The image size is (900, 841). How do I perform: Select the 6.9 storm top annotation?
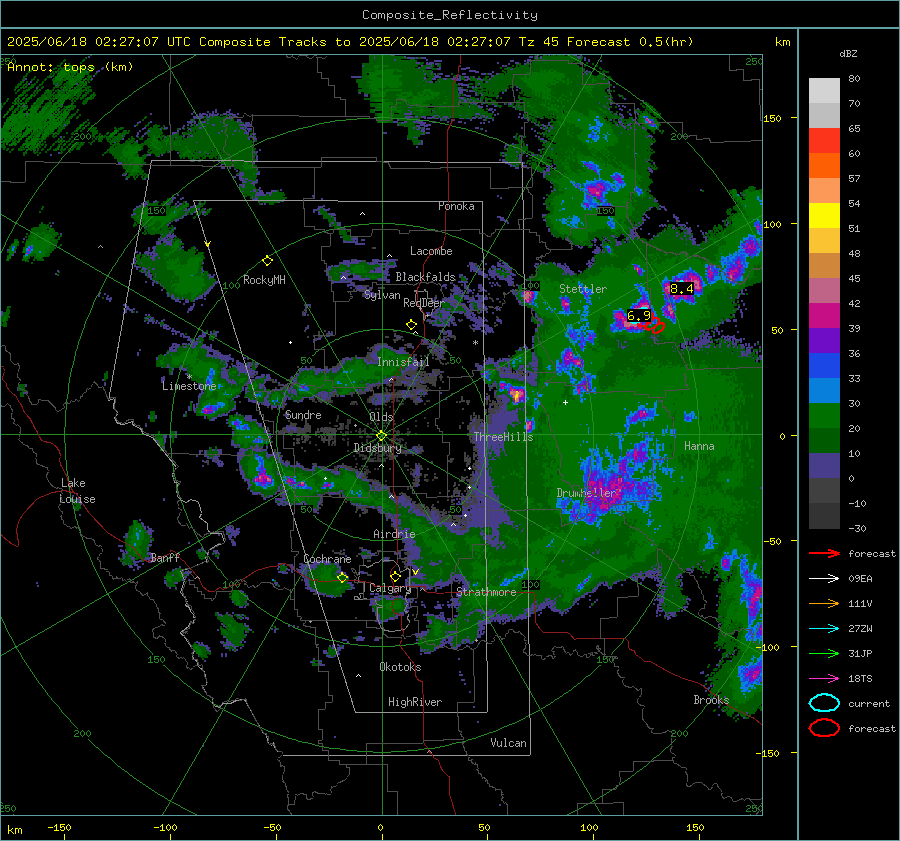pos(638,316)
